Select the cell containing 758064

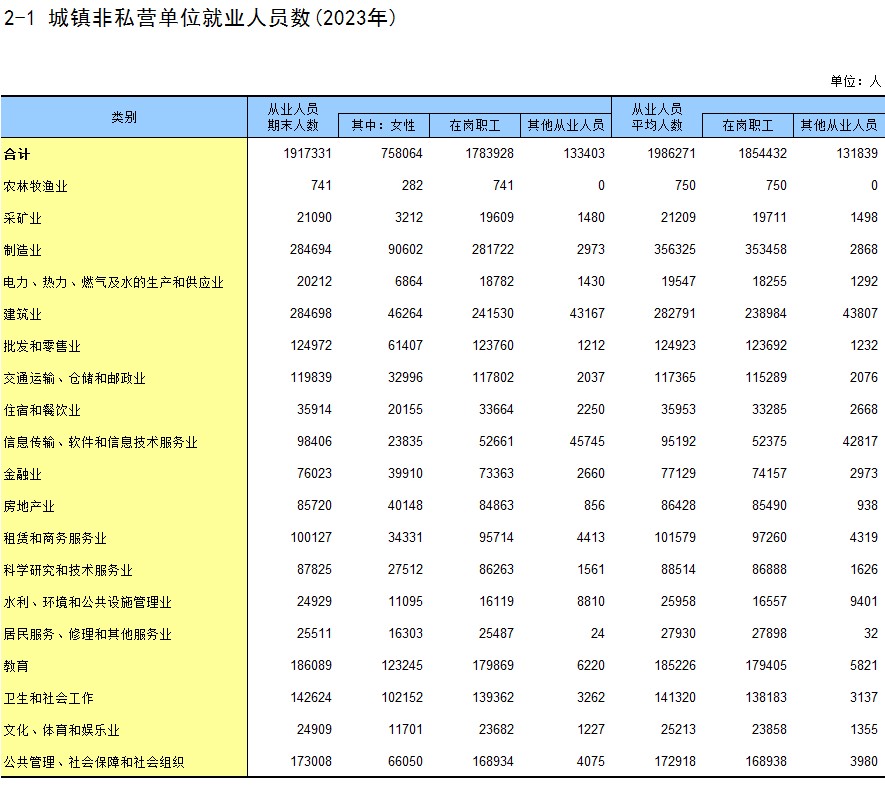coord(400,154)
